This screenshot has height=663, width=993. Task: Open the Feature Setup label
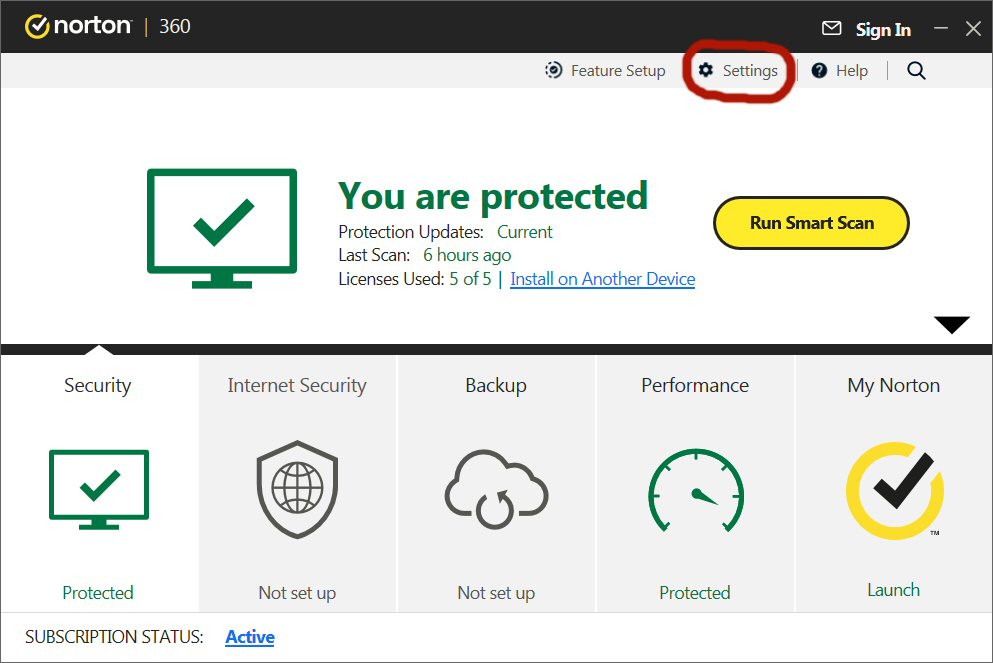pyautogui.click(x=618, y=71)
